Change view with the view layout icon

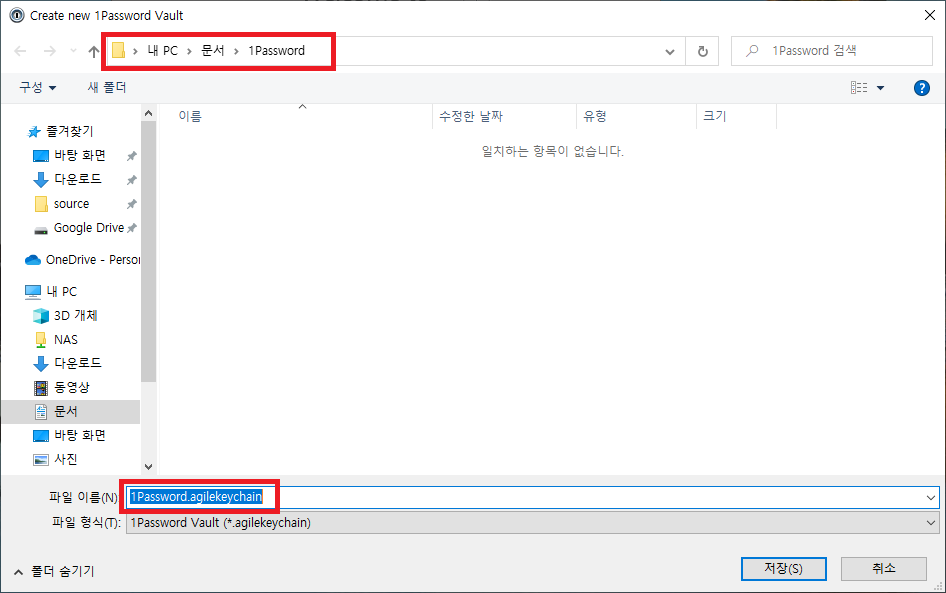(x=859, y=88)
